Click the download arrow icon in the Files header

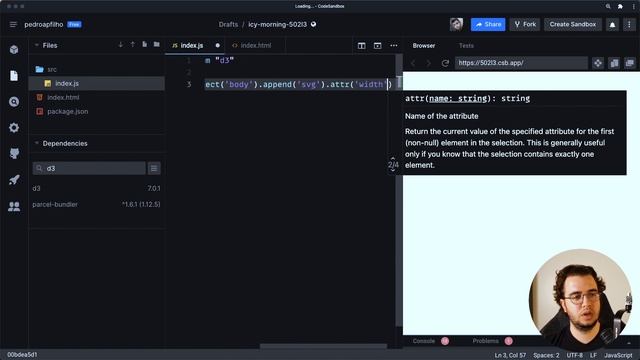120,44
